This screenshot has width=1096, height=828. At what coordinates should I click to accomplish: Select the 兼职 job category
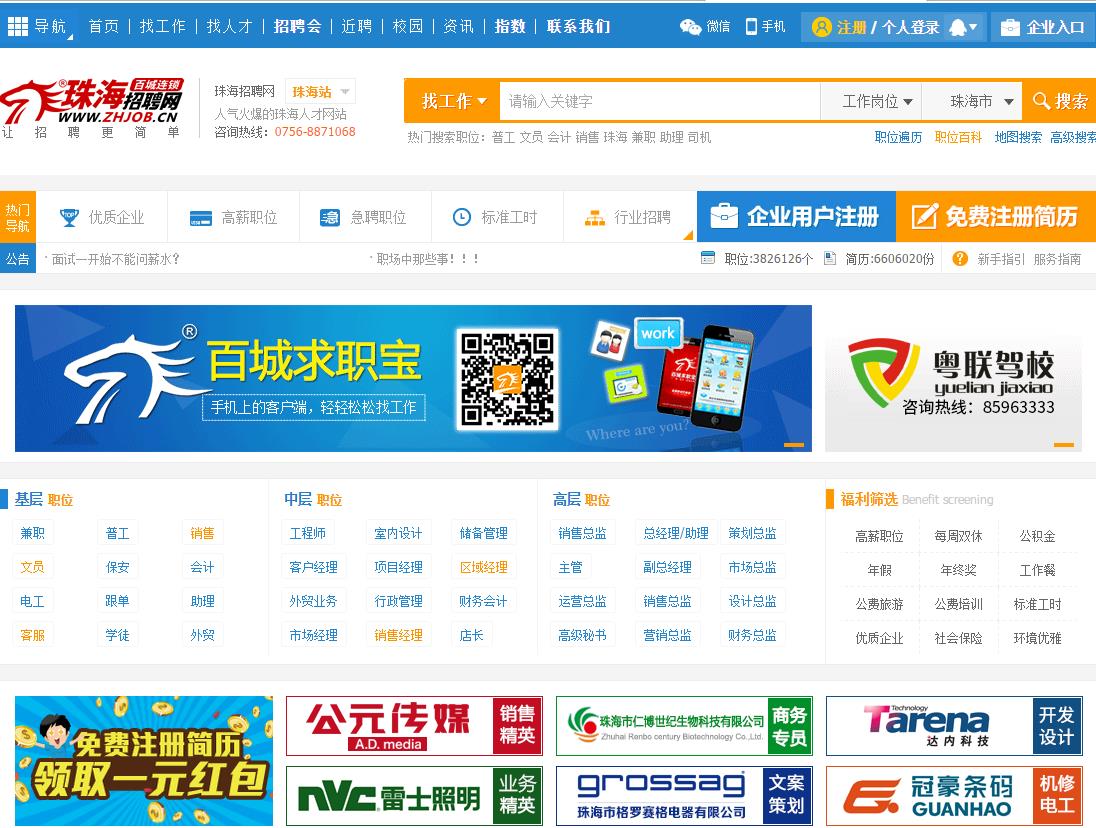32,533
